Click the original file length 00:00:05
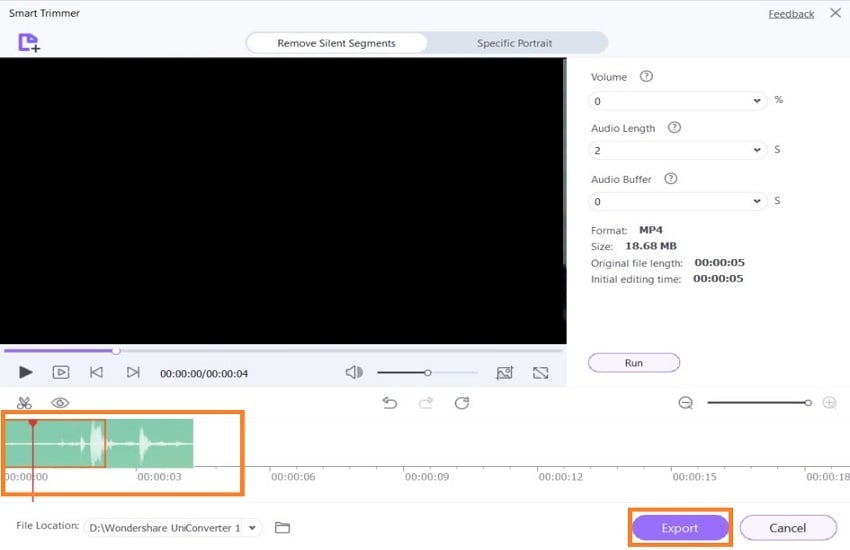 click(720, 263)
